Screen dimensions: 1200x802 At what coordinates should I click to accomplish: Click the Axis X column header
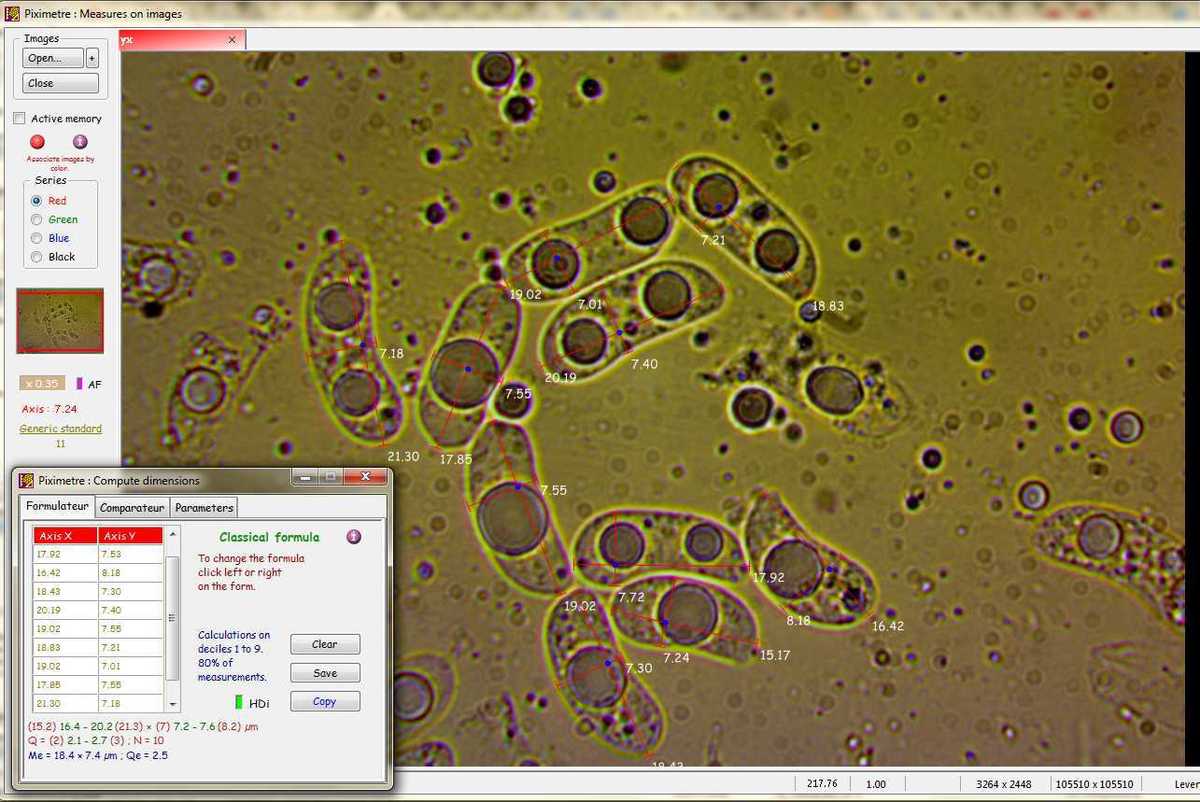(x=65, y=535)
